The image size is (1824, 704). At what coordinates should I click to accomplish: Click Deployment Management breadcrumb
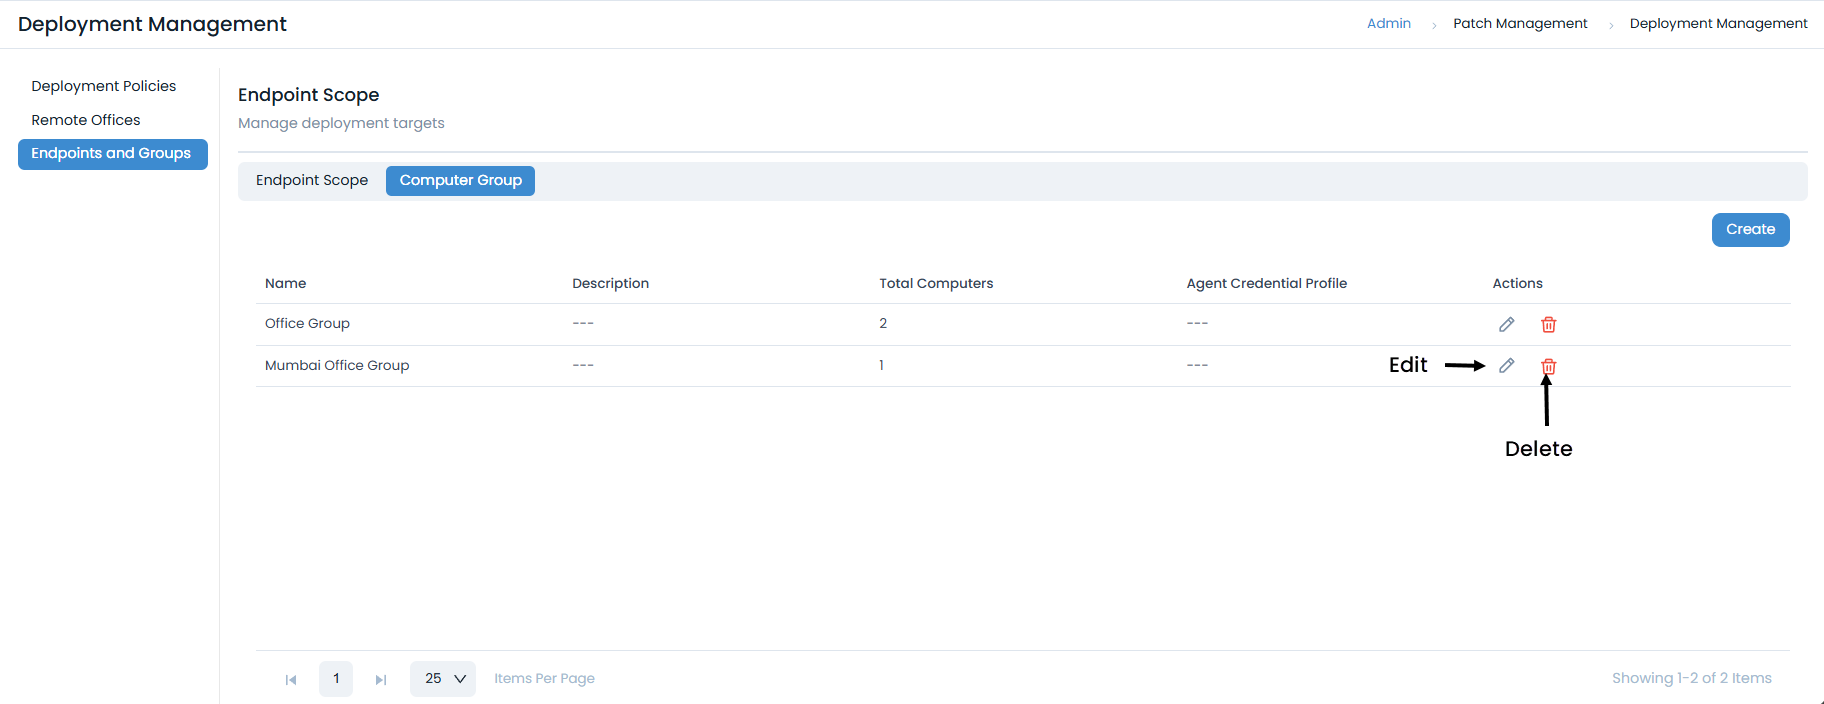pos(1718,23)
